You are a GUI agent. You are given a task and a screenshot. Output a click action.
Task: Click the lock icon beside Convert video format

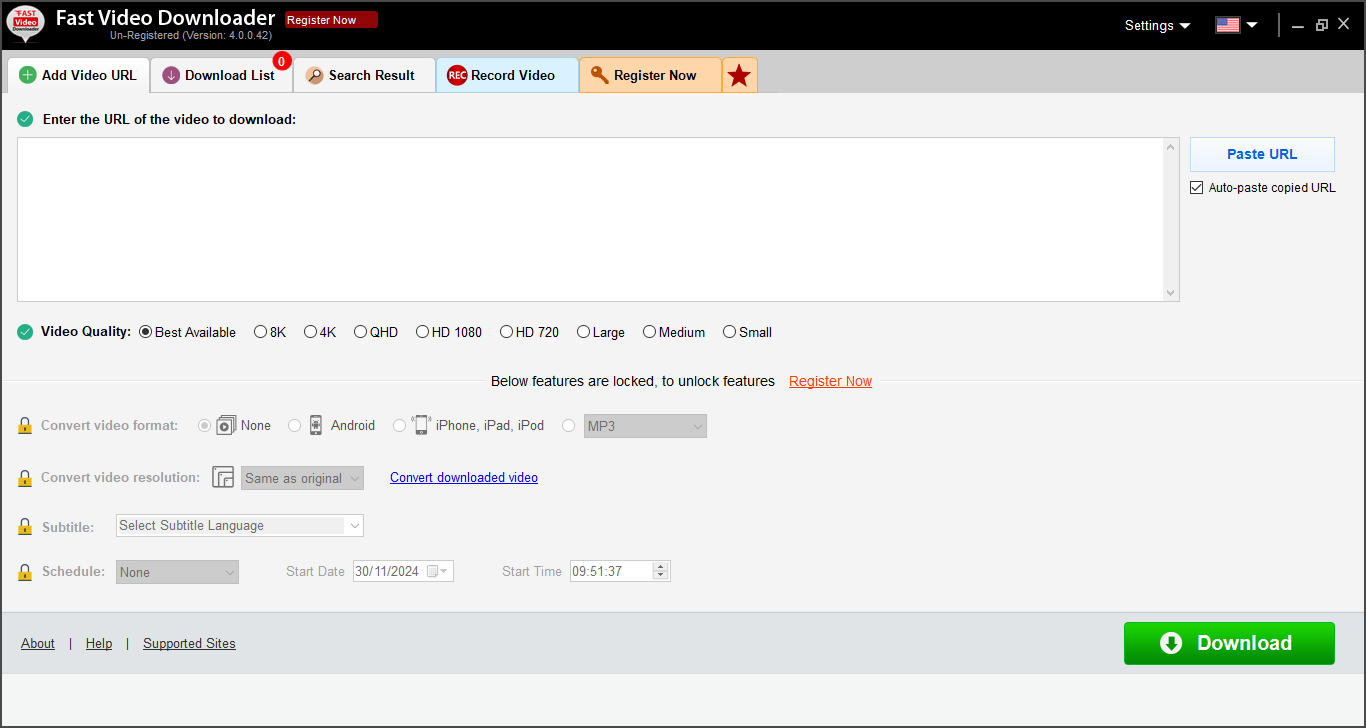(25, 426)
